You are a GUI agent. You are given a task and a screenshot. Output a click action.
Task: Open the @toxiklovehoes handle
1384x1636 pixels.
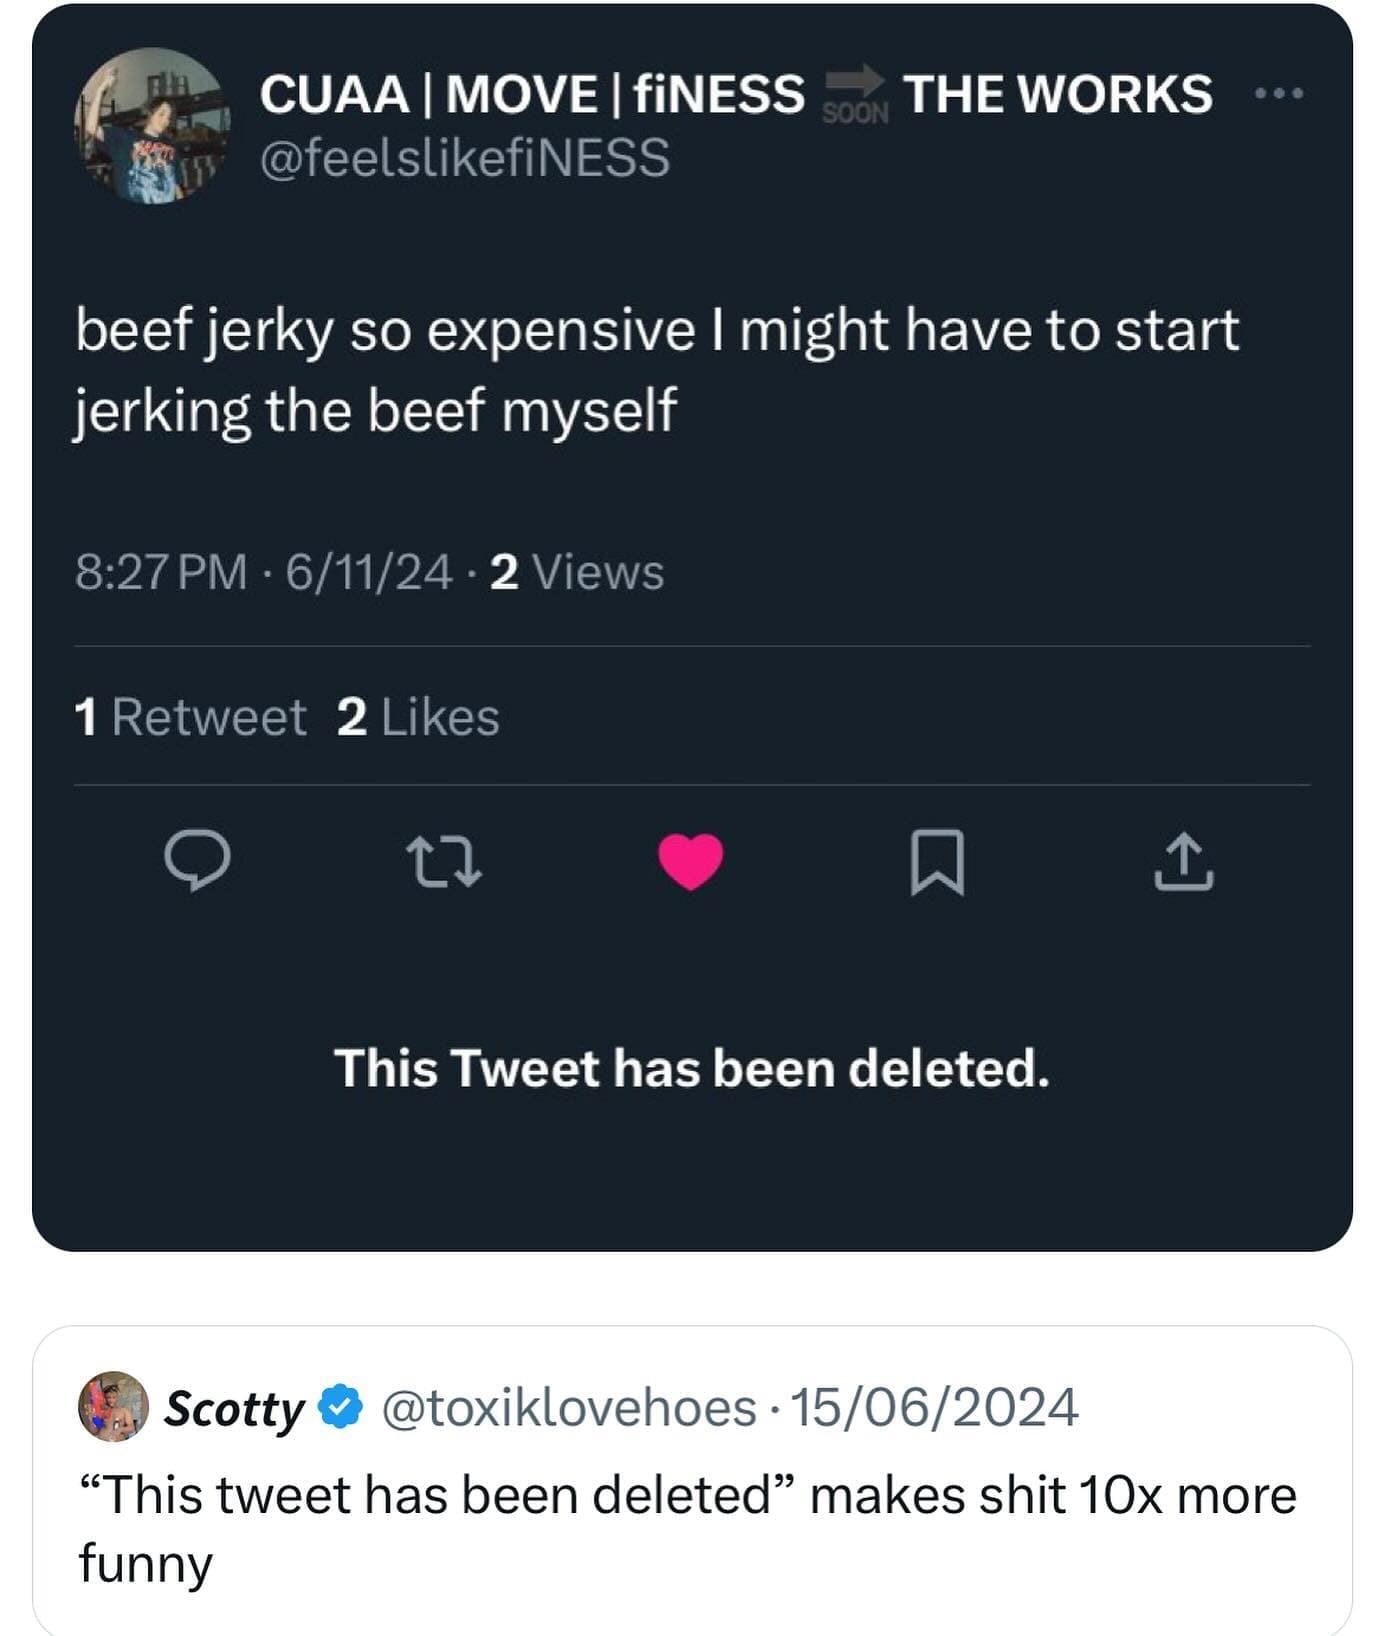tap(568, 1407)
